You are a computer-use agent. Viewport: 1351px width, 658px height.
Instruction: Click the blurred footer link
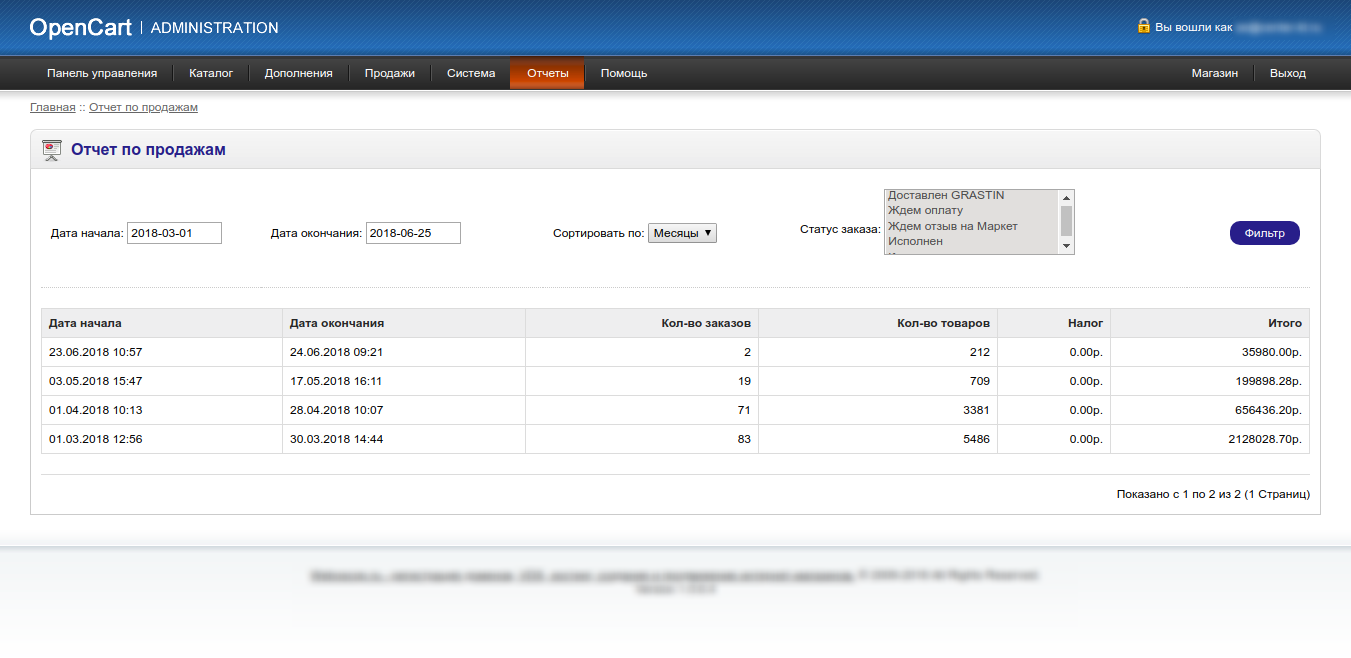pos(582,576)
